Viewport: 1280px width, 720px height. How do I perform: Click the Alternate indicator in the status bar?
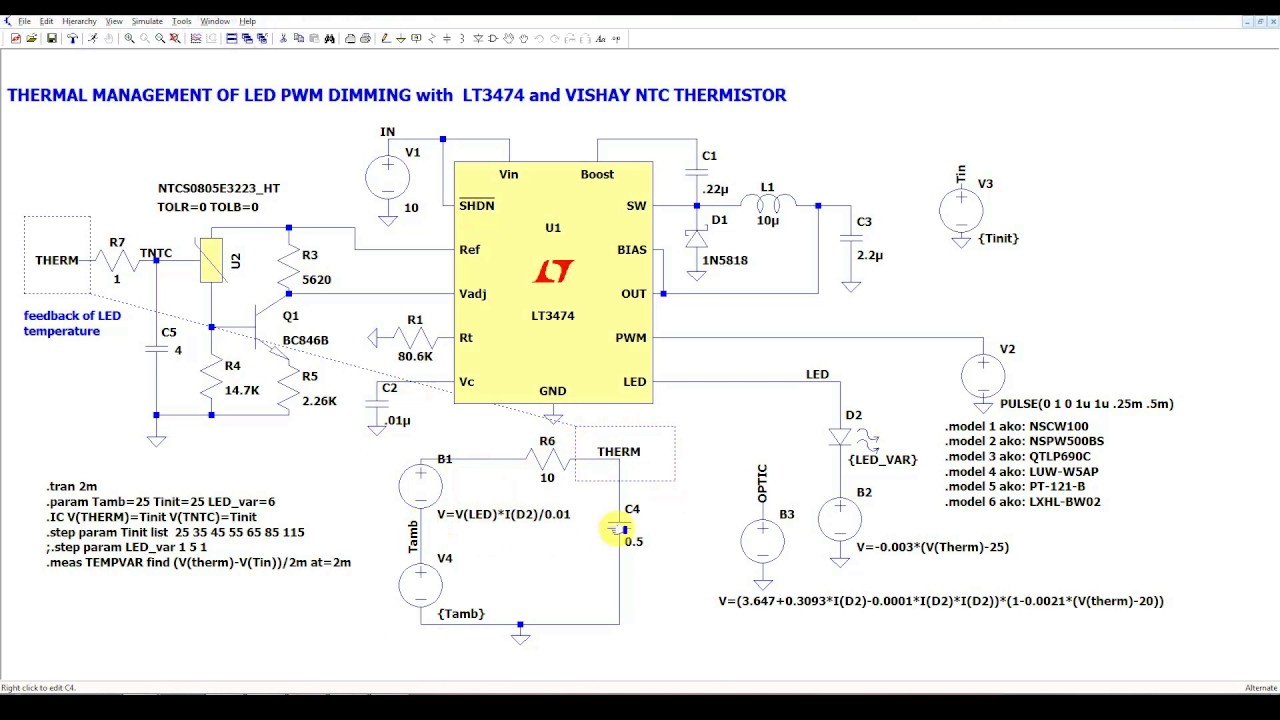[x=1260, y=687]
